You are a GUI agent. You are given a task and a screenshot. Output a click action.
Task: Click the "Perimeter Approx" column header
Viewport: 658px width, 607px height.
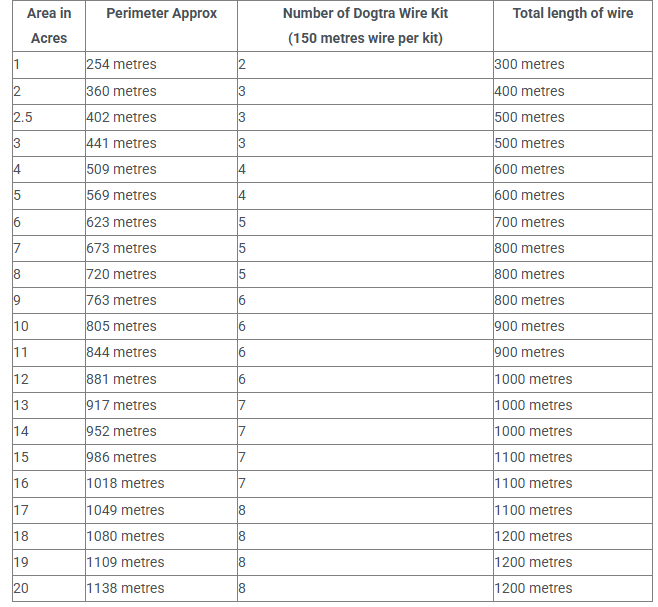(x=161, y=14)
